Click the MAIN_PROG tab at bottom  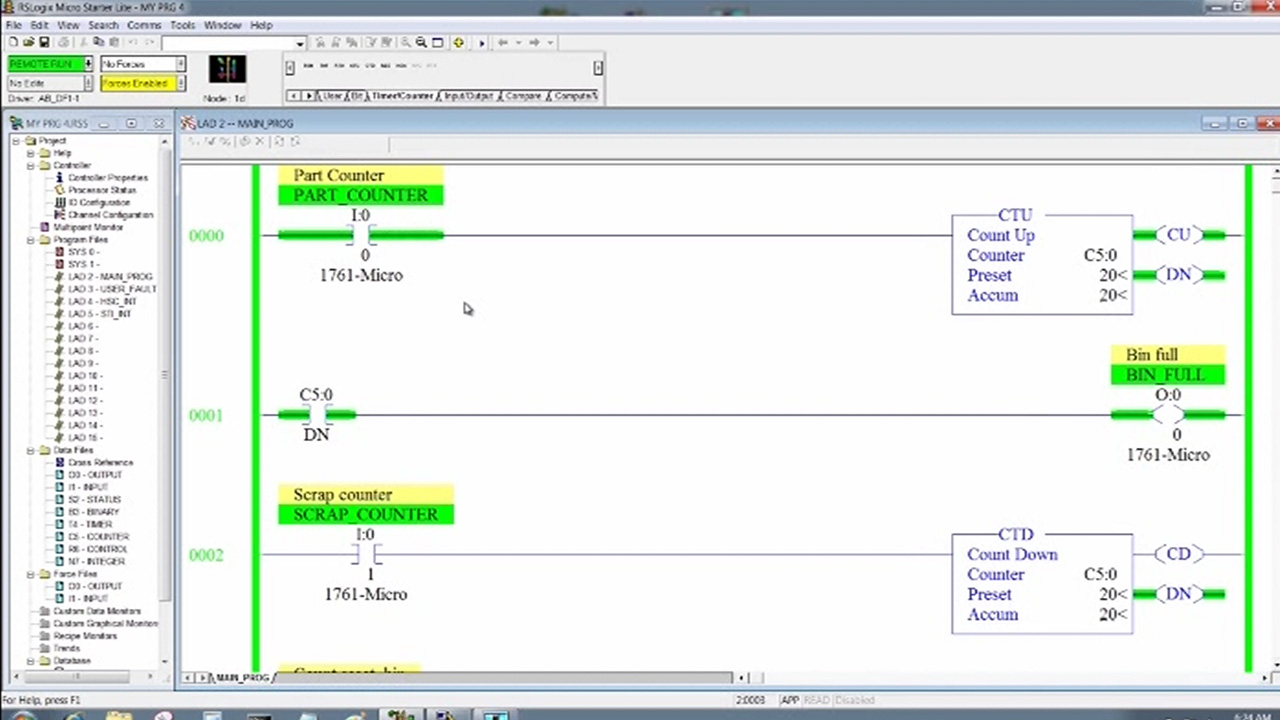(242, 678)
